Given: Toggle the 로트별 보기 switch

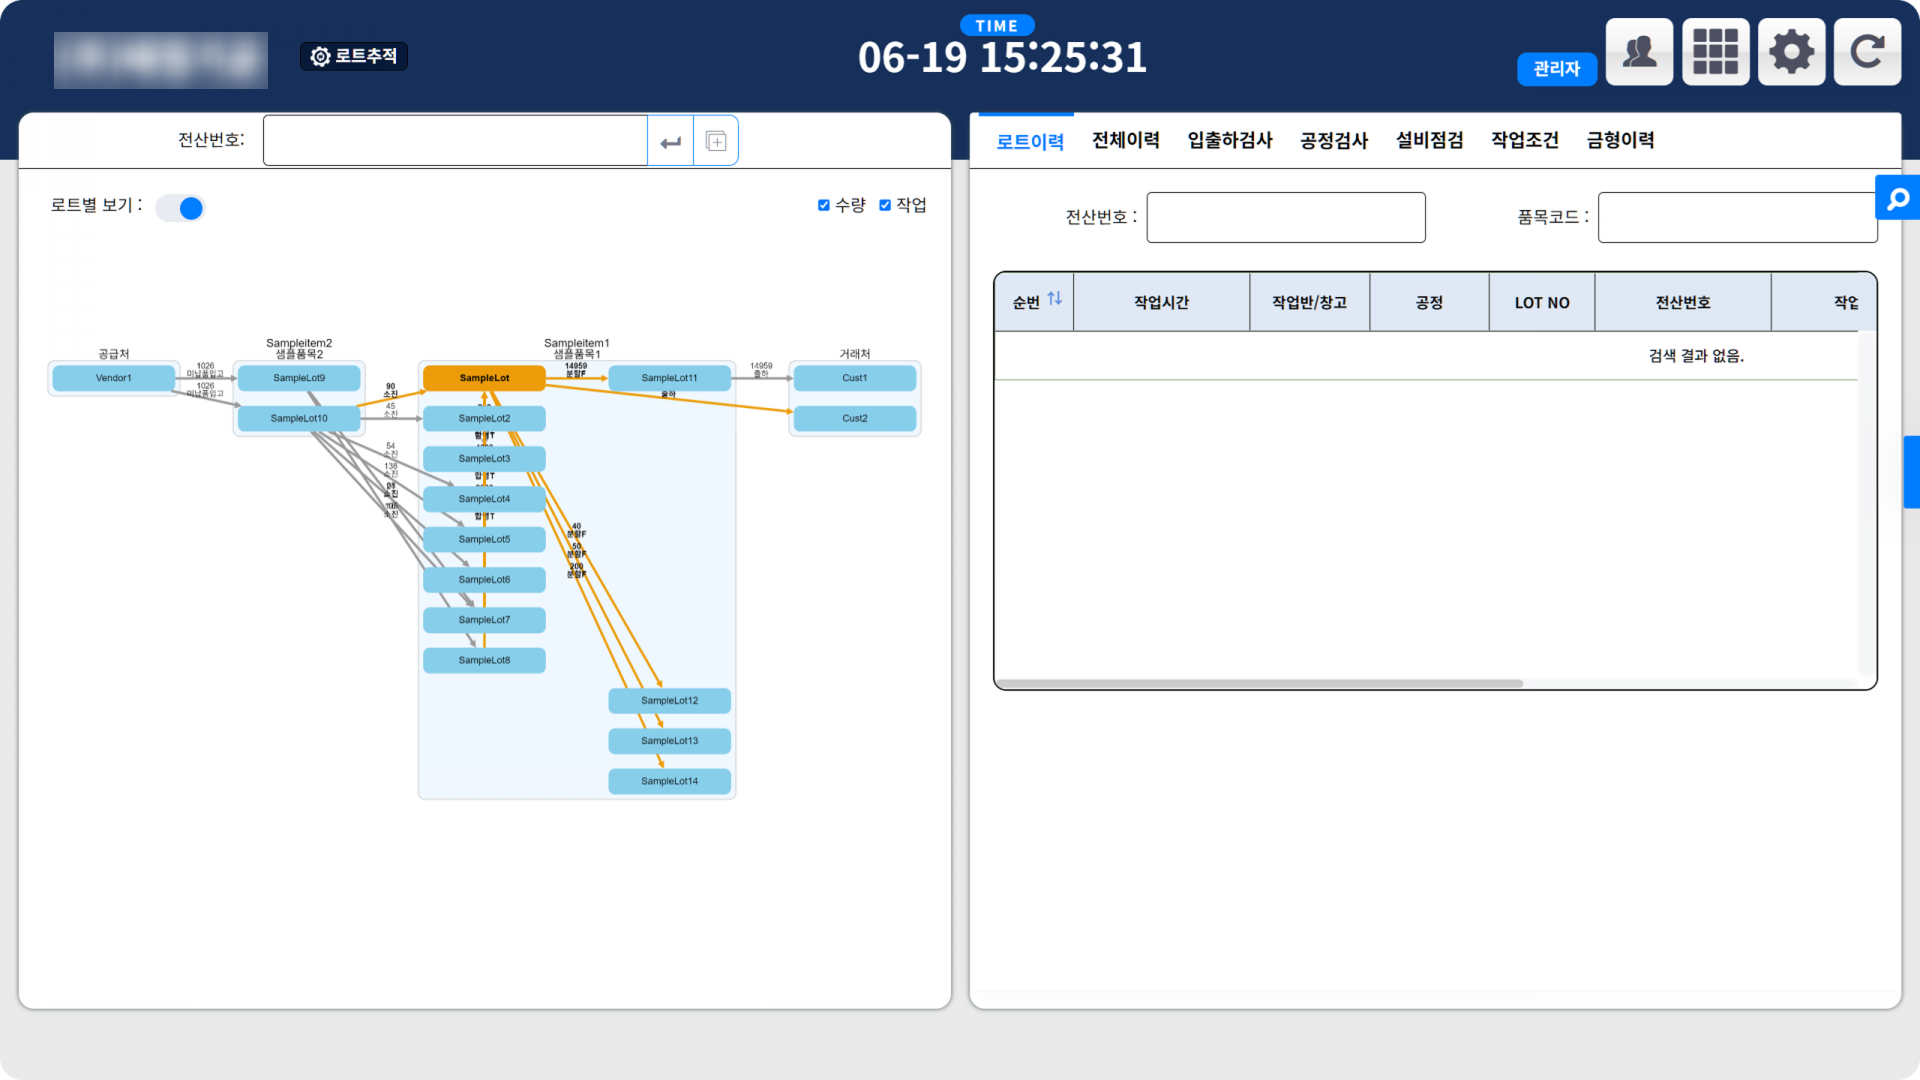Looking at the screenshot, I should pos(181,208).
